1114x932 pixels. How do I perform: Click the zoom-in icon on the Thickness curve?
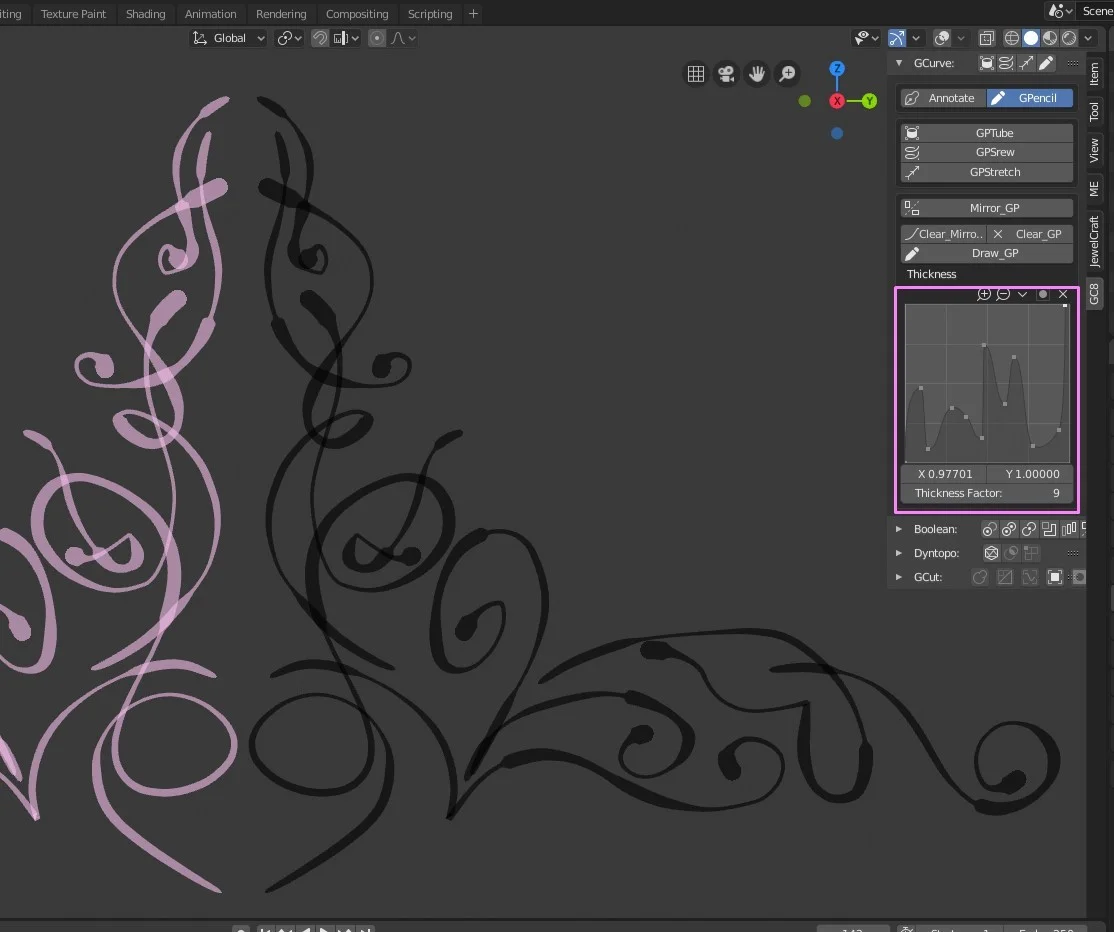(x=985, y=294)
